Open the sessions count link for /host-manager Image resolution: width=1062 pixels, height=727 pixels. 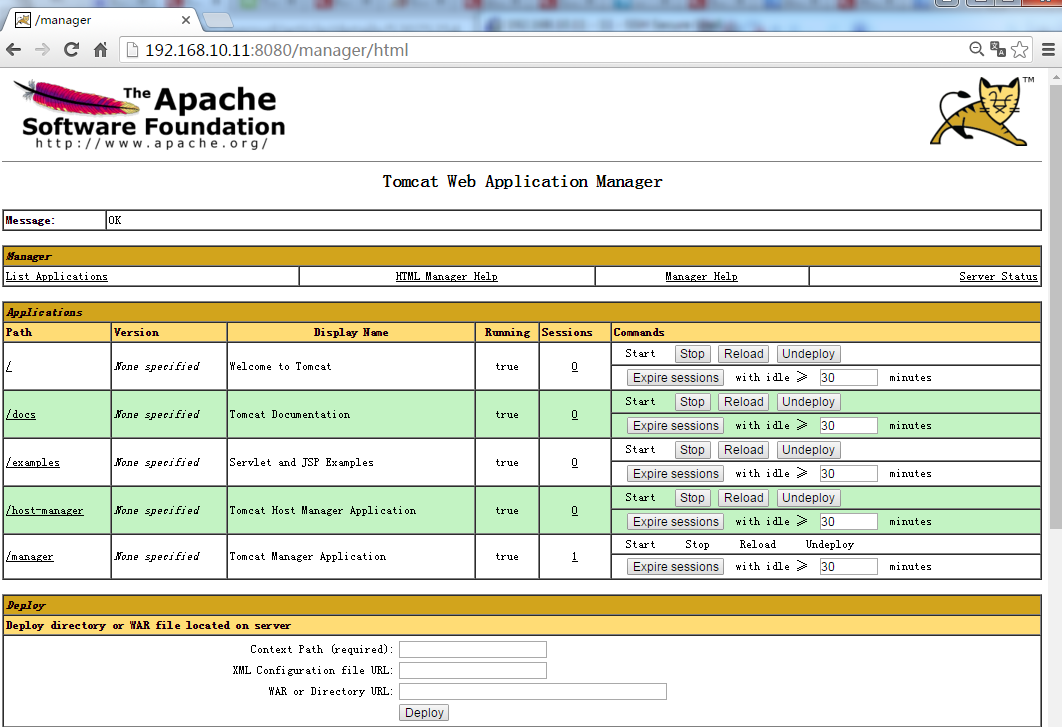tap(574, 511)
